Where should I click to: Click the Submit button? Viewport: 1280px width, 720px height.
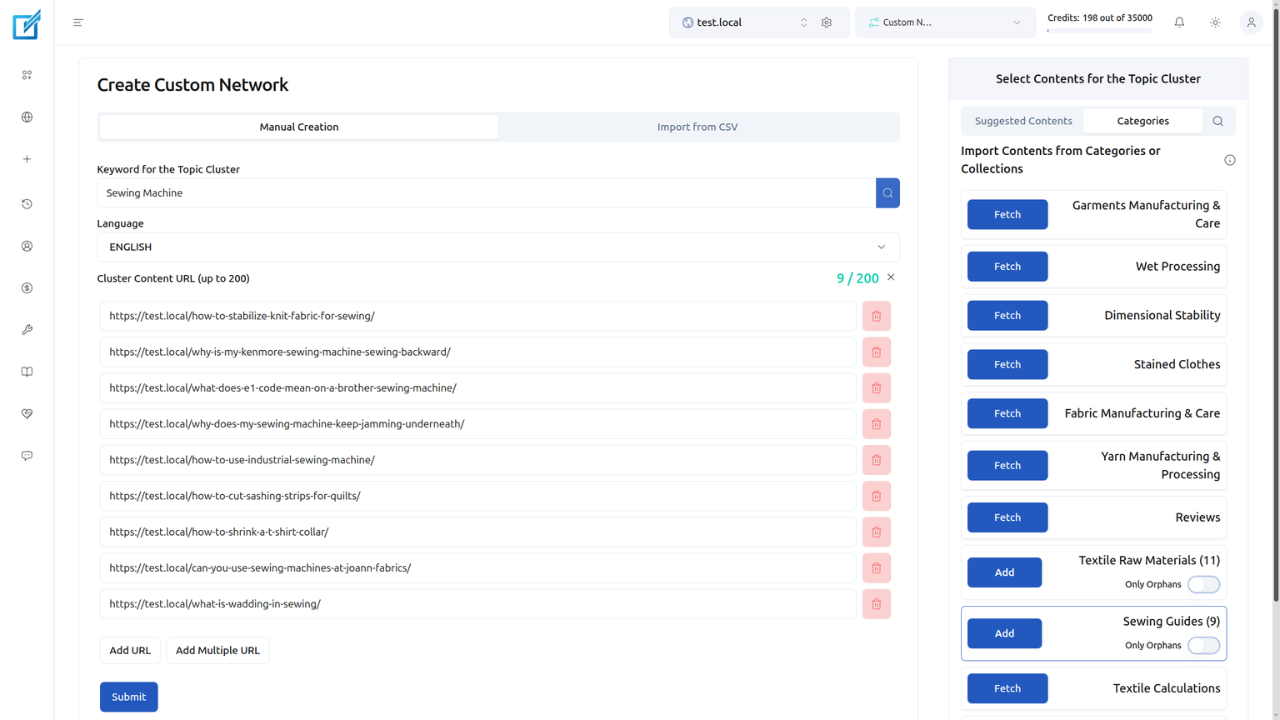(x=128, y=696)
